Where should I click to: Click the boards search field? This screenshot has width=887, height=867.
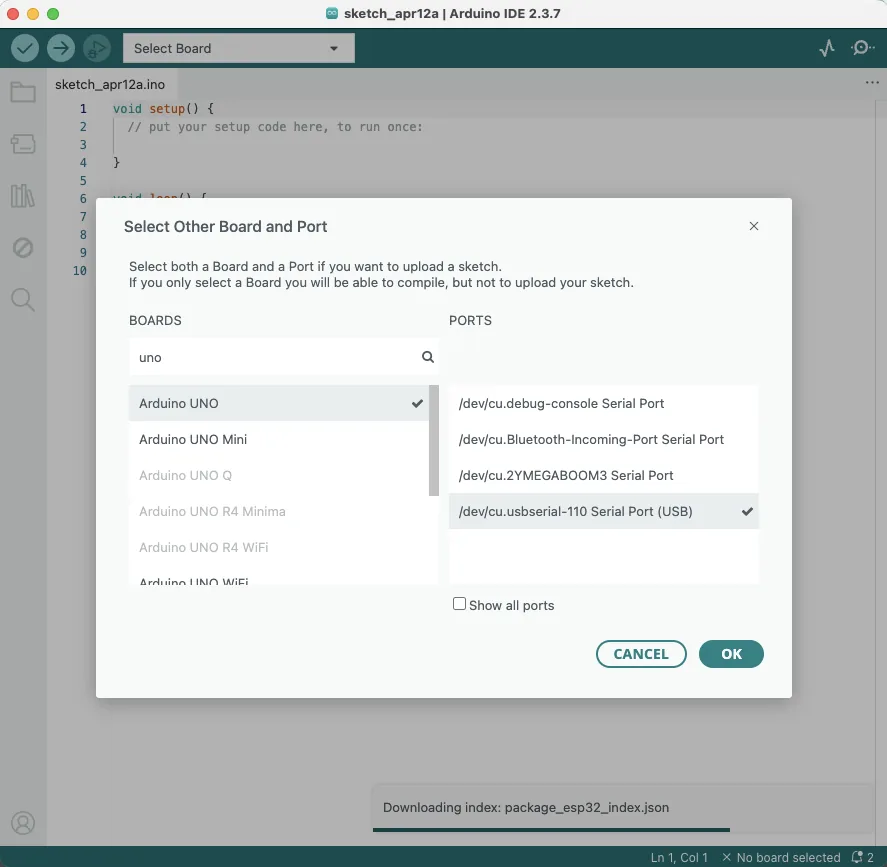click(x=283, y=357)
